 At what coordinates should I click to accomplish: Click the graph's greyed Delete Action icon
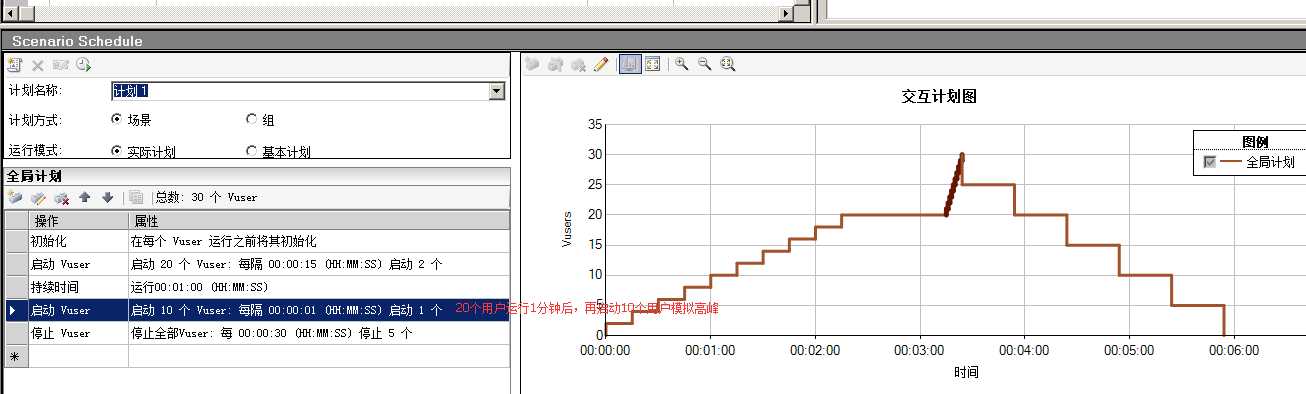tap(578, 64)
